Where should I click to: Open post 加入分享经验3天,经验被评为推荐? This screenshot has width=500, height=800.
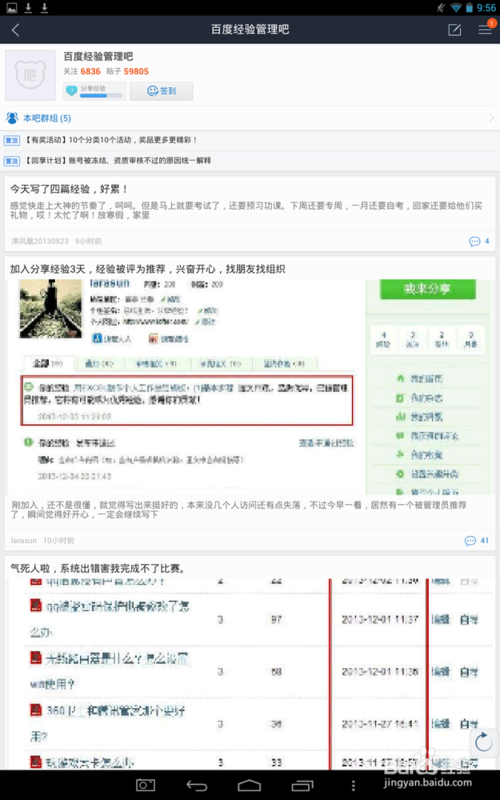[x=148, y=269]
